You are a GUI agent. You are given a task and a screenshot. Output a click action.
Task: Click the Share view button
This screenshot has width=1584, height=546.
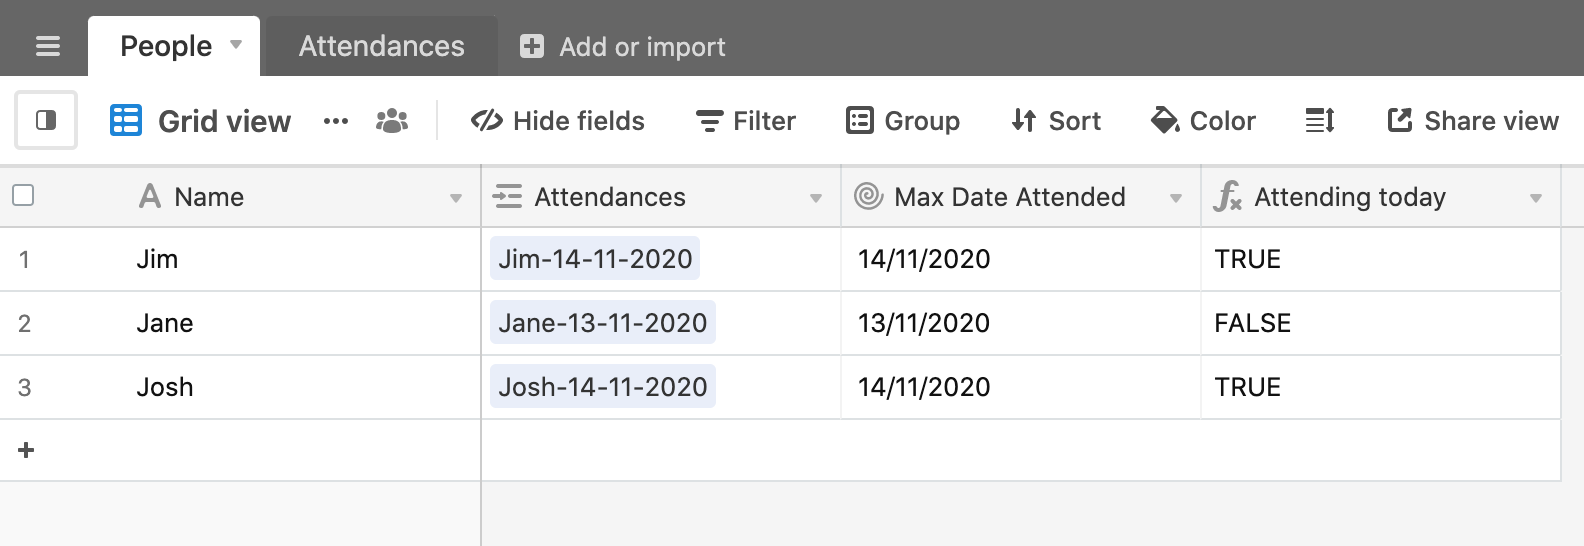pyautogui.click(x=1473, y=121)
